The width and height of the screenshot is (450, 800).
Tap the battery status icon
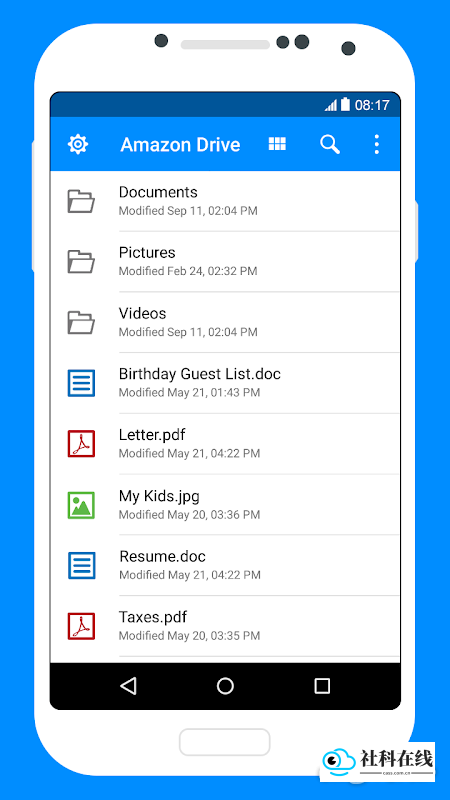tap(345, 105)
